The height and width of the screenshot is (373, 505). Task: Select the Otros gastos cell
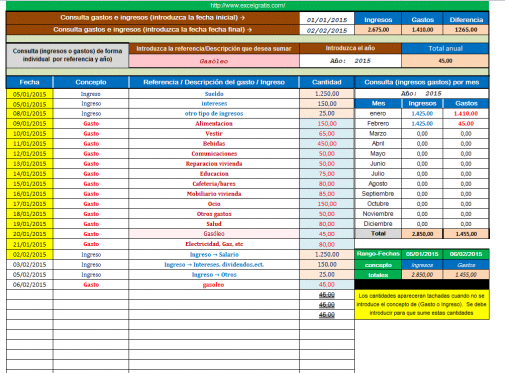pyautogui.click(x=214, y=214)
